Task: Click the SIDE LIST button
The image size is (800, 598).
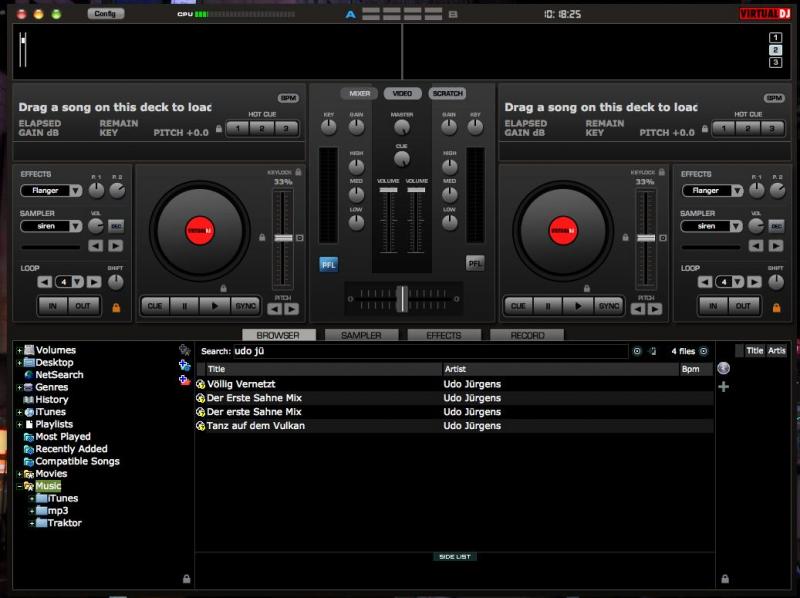Action: pos(455,557)
